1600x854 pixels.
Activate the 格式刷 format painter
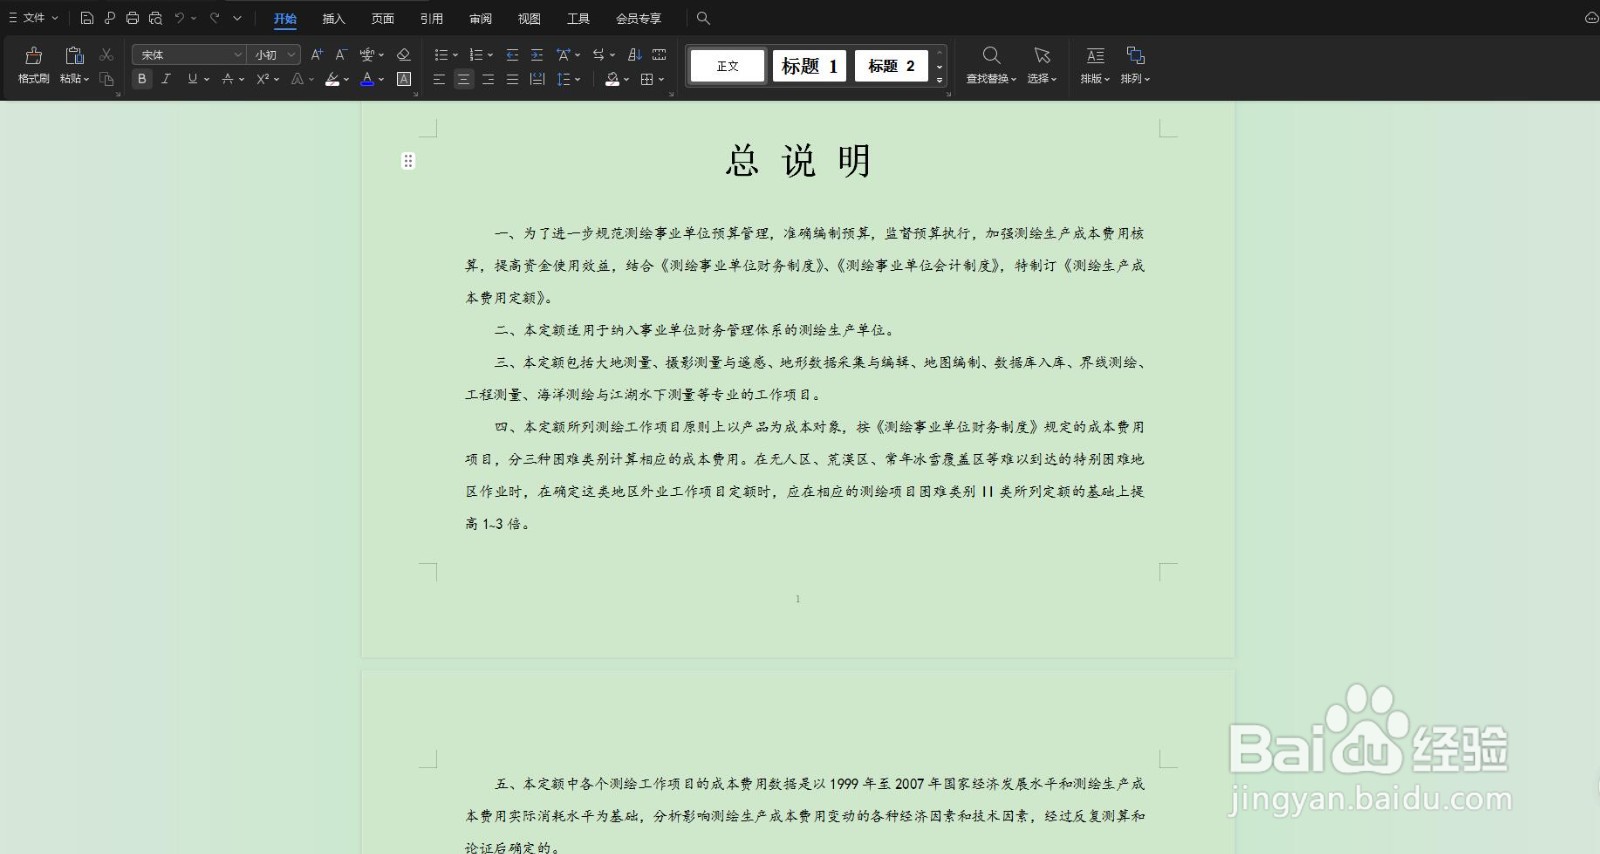[34, 65]
